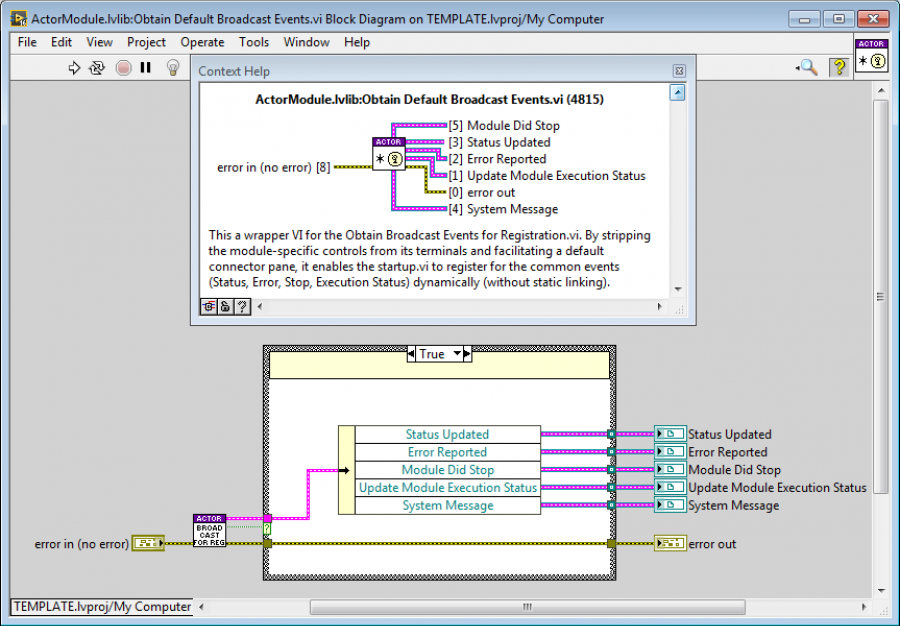Click the Pause toolbar button
The width and height of the screenshot is (900, 626).
point(146,68)
